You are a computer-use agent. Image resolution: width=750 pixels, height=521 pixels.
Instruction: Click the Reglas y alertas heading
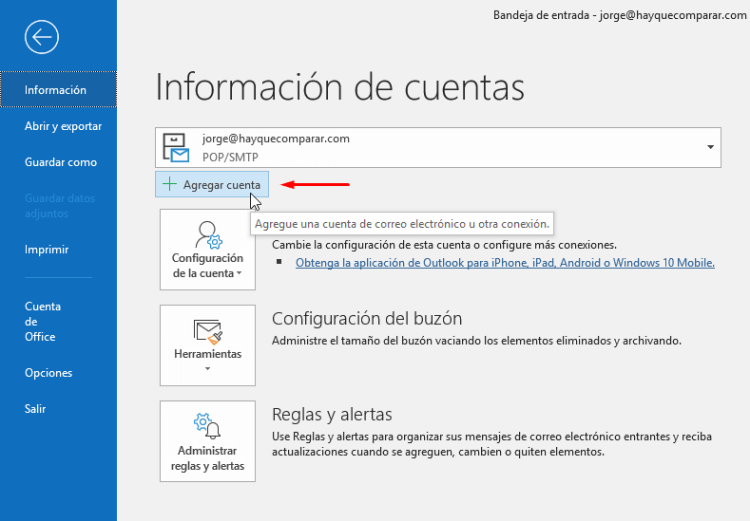click(332, 414)
